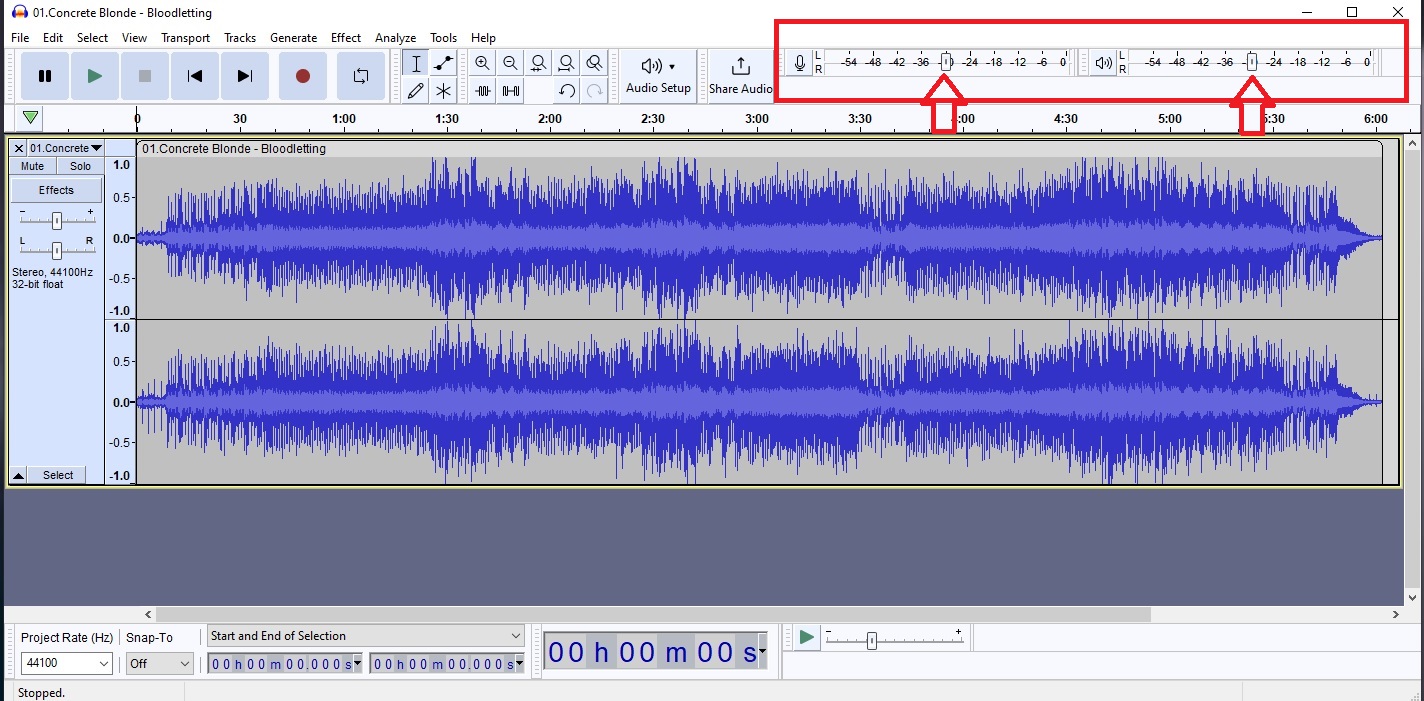Viewport: 1424px width, 701px height.
Task: Click the Zoom In magnifier
Action: (x=483, y=63)
